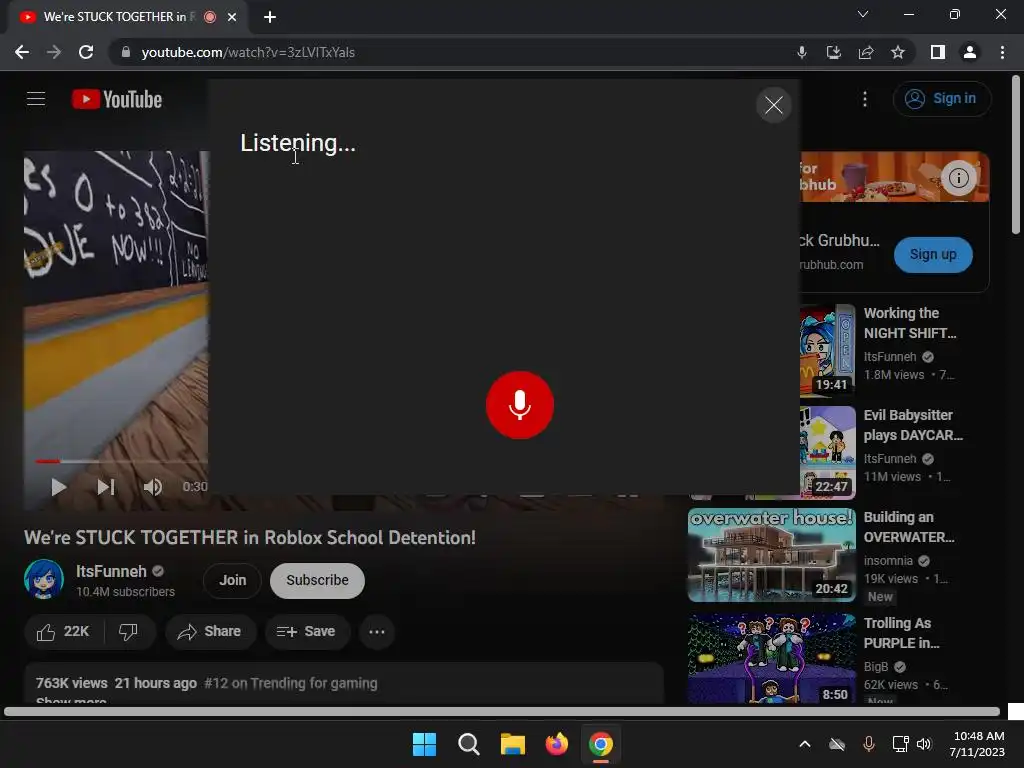
Task: Open the Windows Start menu
Action: (x=424, y=744)
